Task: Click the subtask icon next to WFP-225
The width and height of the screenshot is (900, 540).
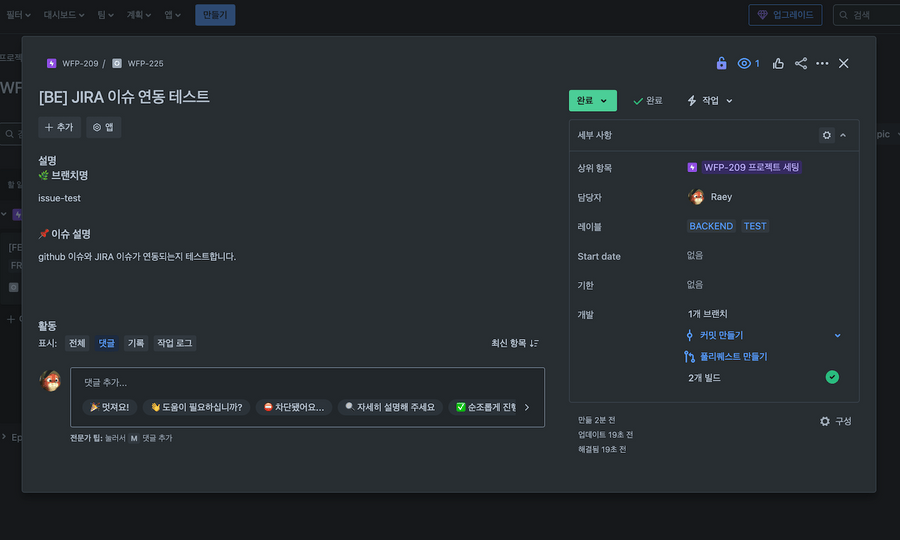Action: [117, 63]
